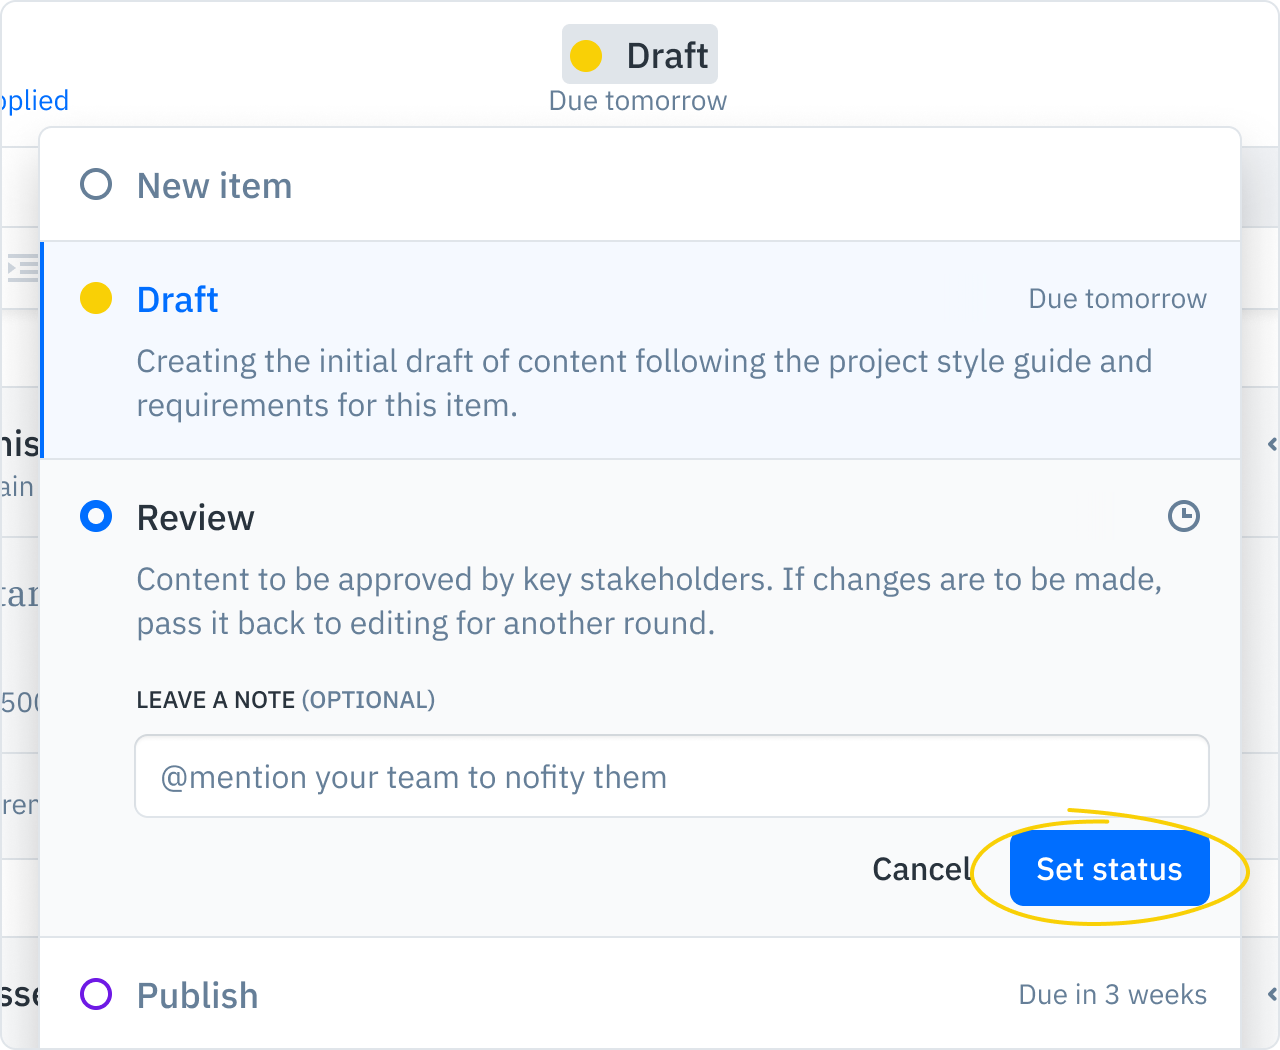
Task: Click the Review description paragraph
Action: (649, 601)
